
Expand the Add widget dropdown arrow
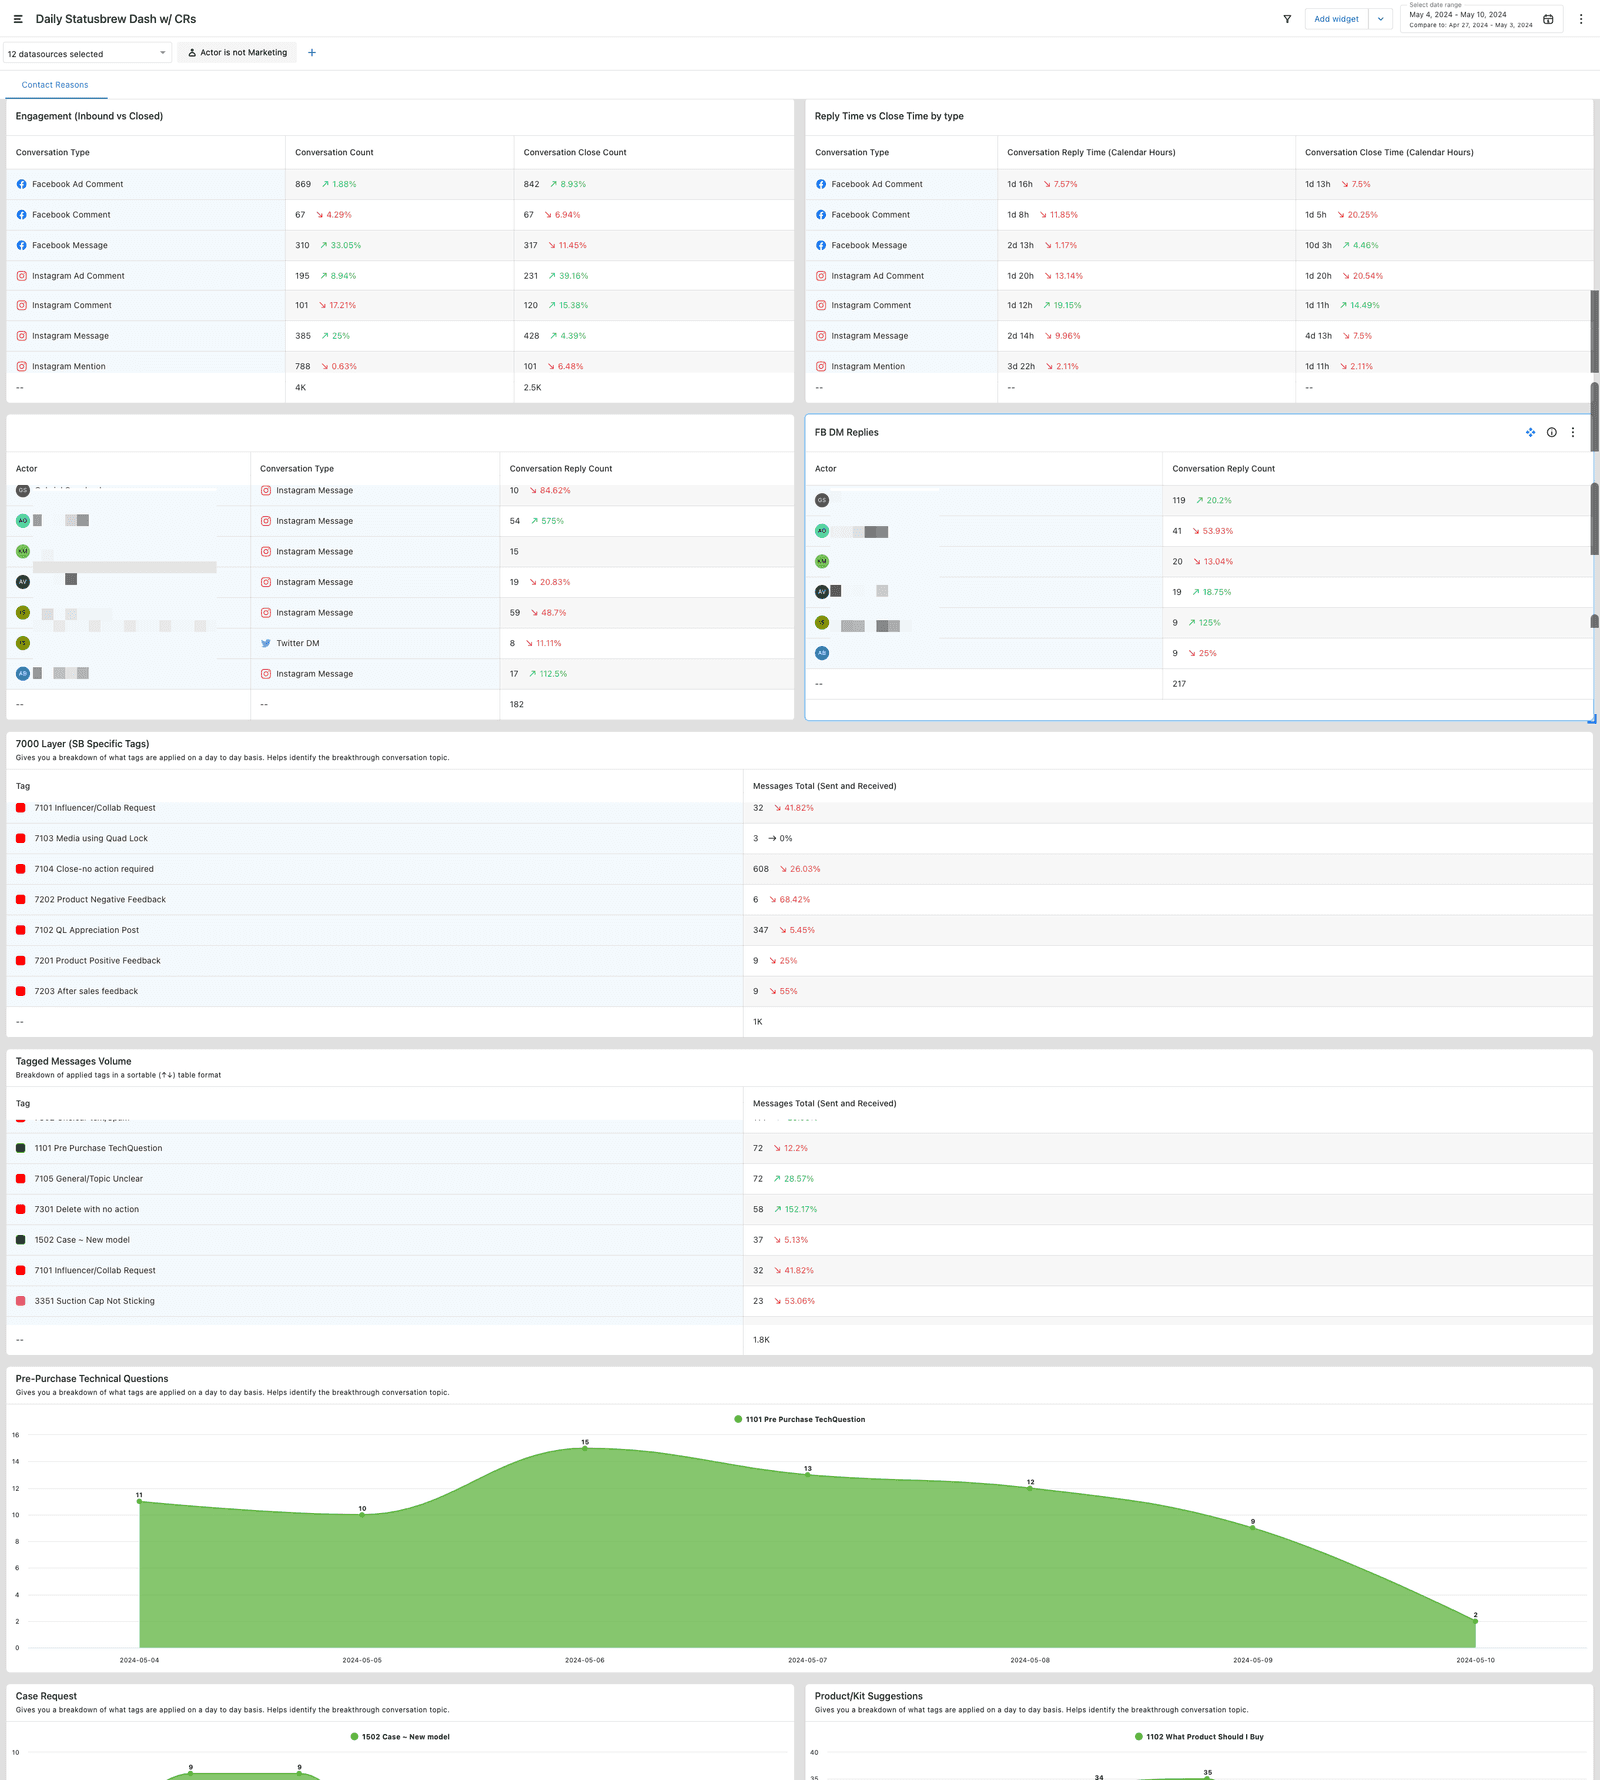click(1381, 19)
